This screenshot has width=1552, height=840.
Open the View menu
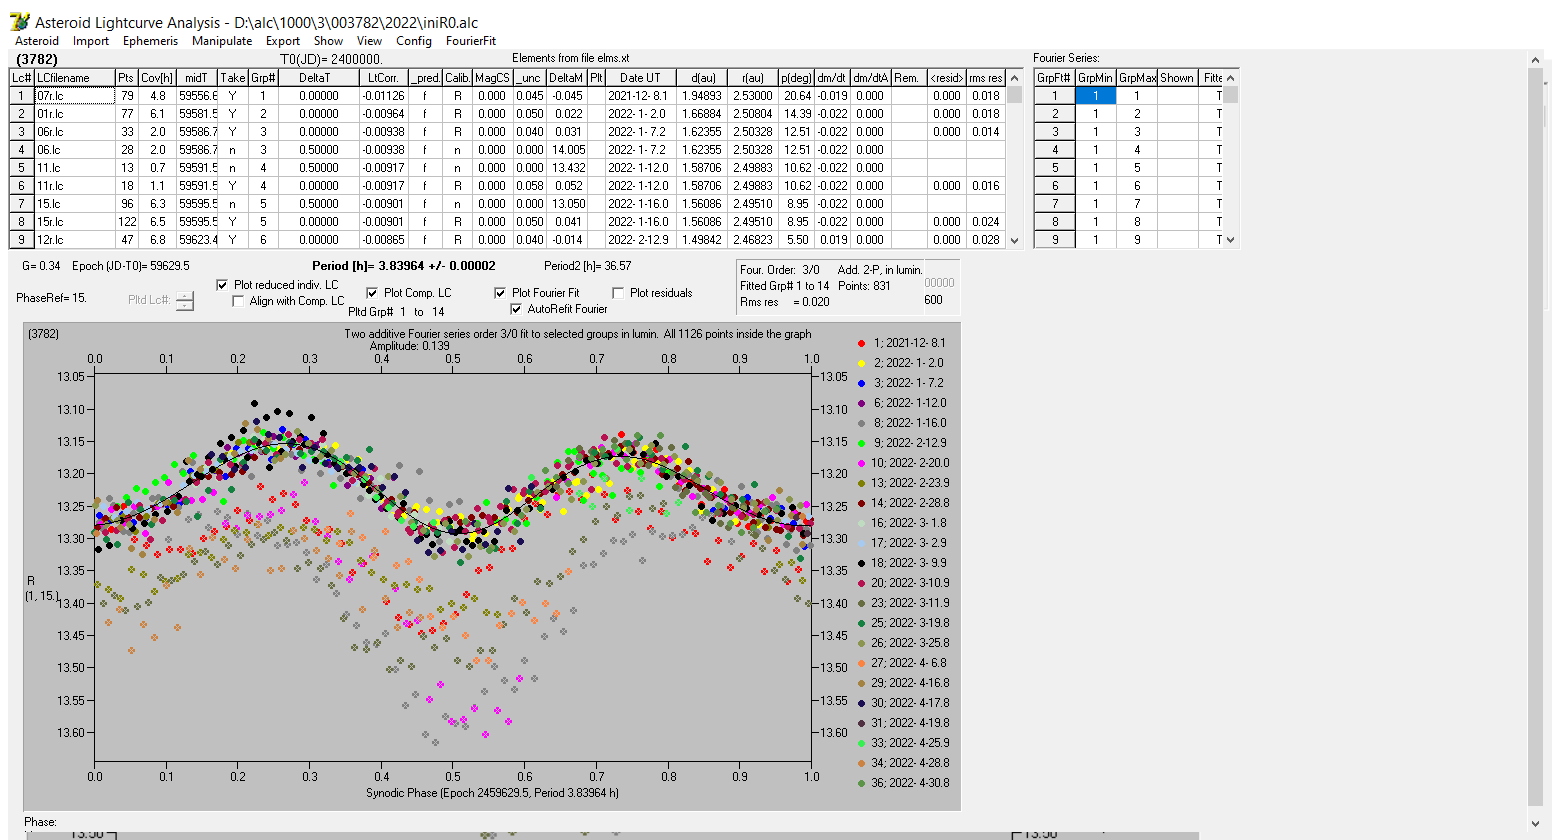point(370,41)
